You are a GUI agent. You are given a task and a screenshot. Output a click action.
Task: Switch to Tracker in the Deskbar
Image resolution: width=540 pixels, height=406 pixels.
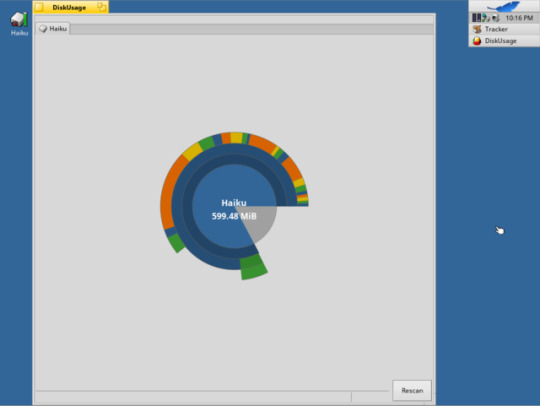[x=504, y=29]
